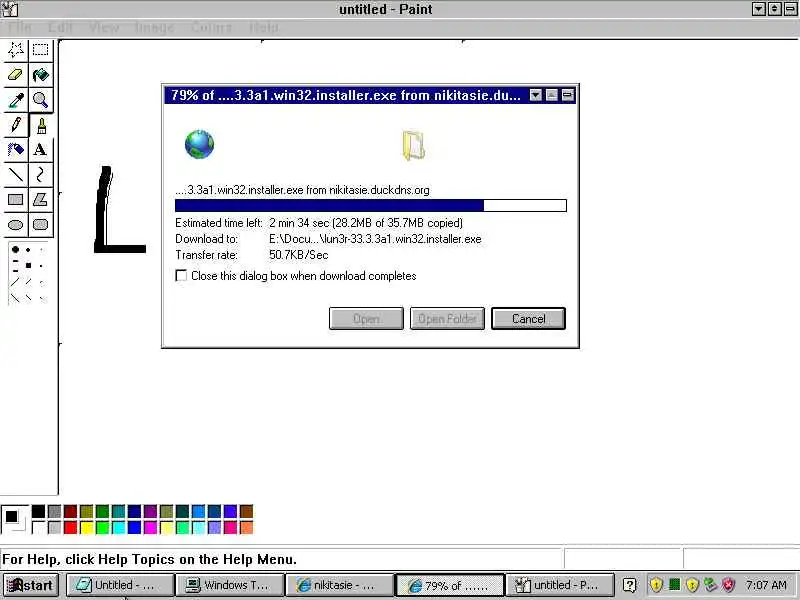800x600 pixels.
Task: Click the foreground/background color indicator box
Action: click(14, 519)
